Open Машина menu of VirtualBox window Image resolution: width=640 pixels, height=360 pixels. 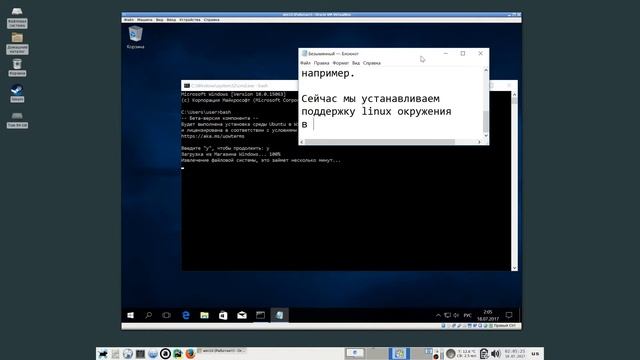pos(144,20)
